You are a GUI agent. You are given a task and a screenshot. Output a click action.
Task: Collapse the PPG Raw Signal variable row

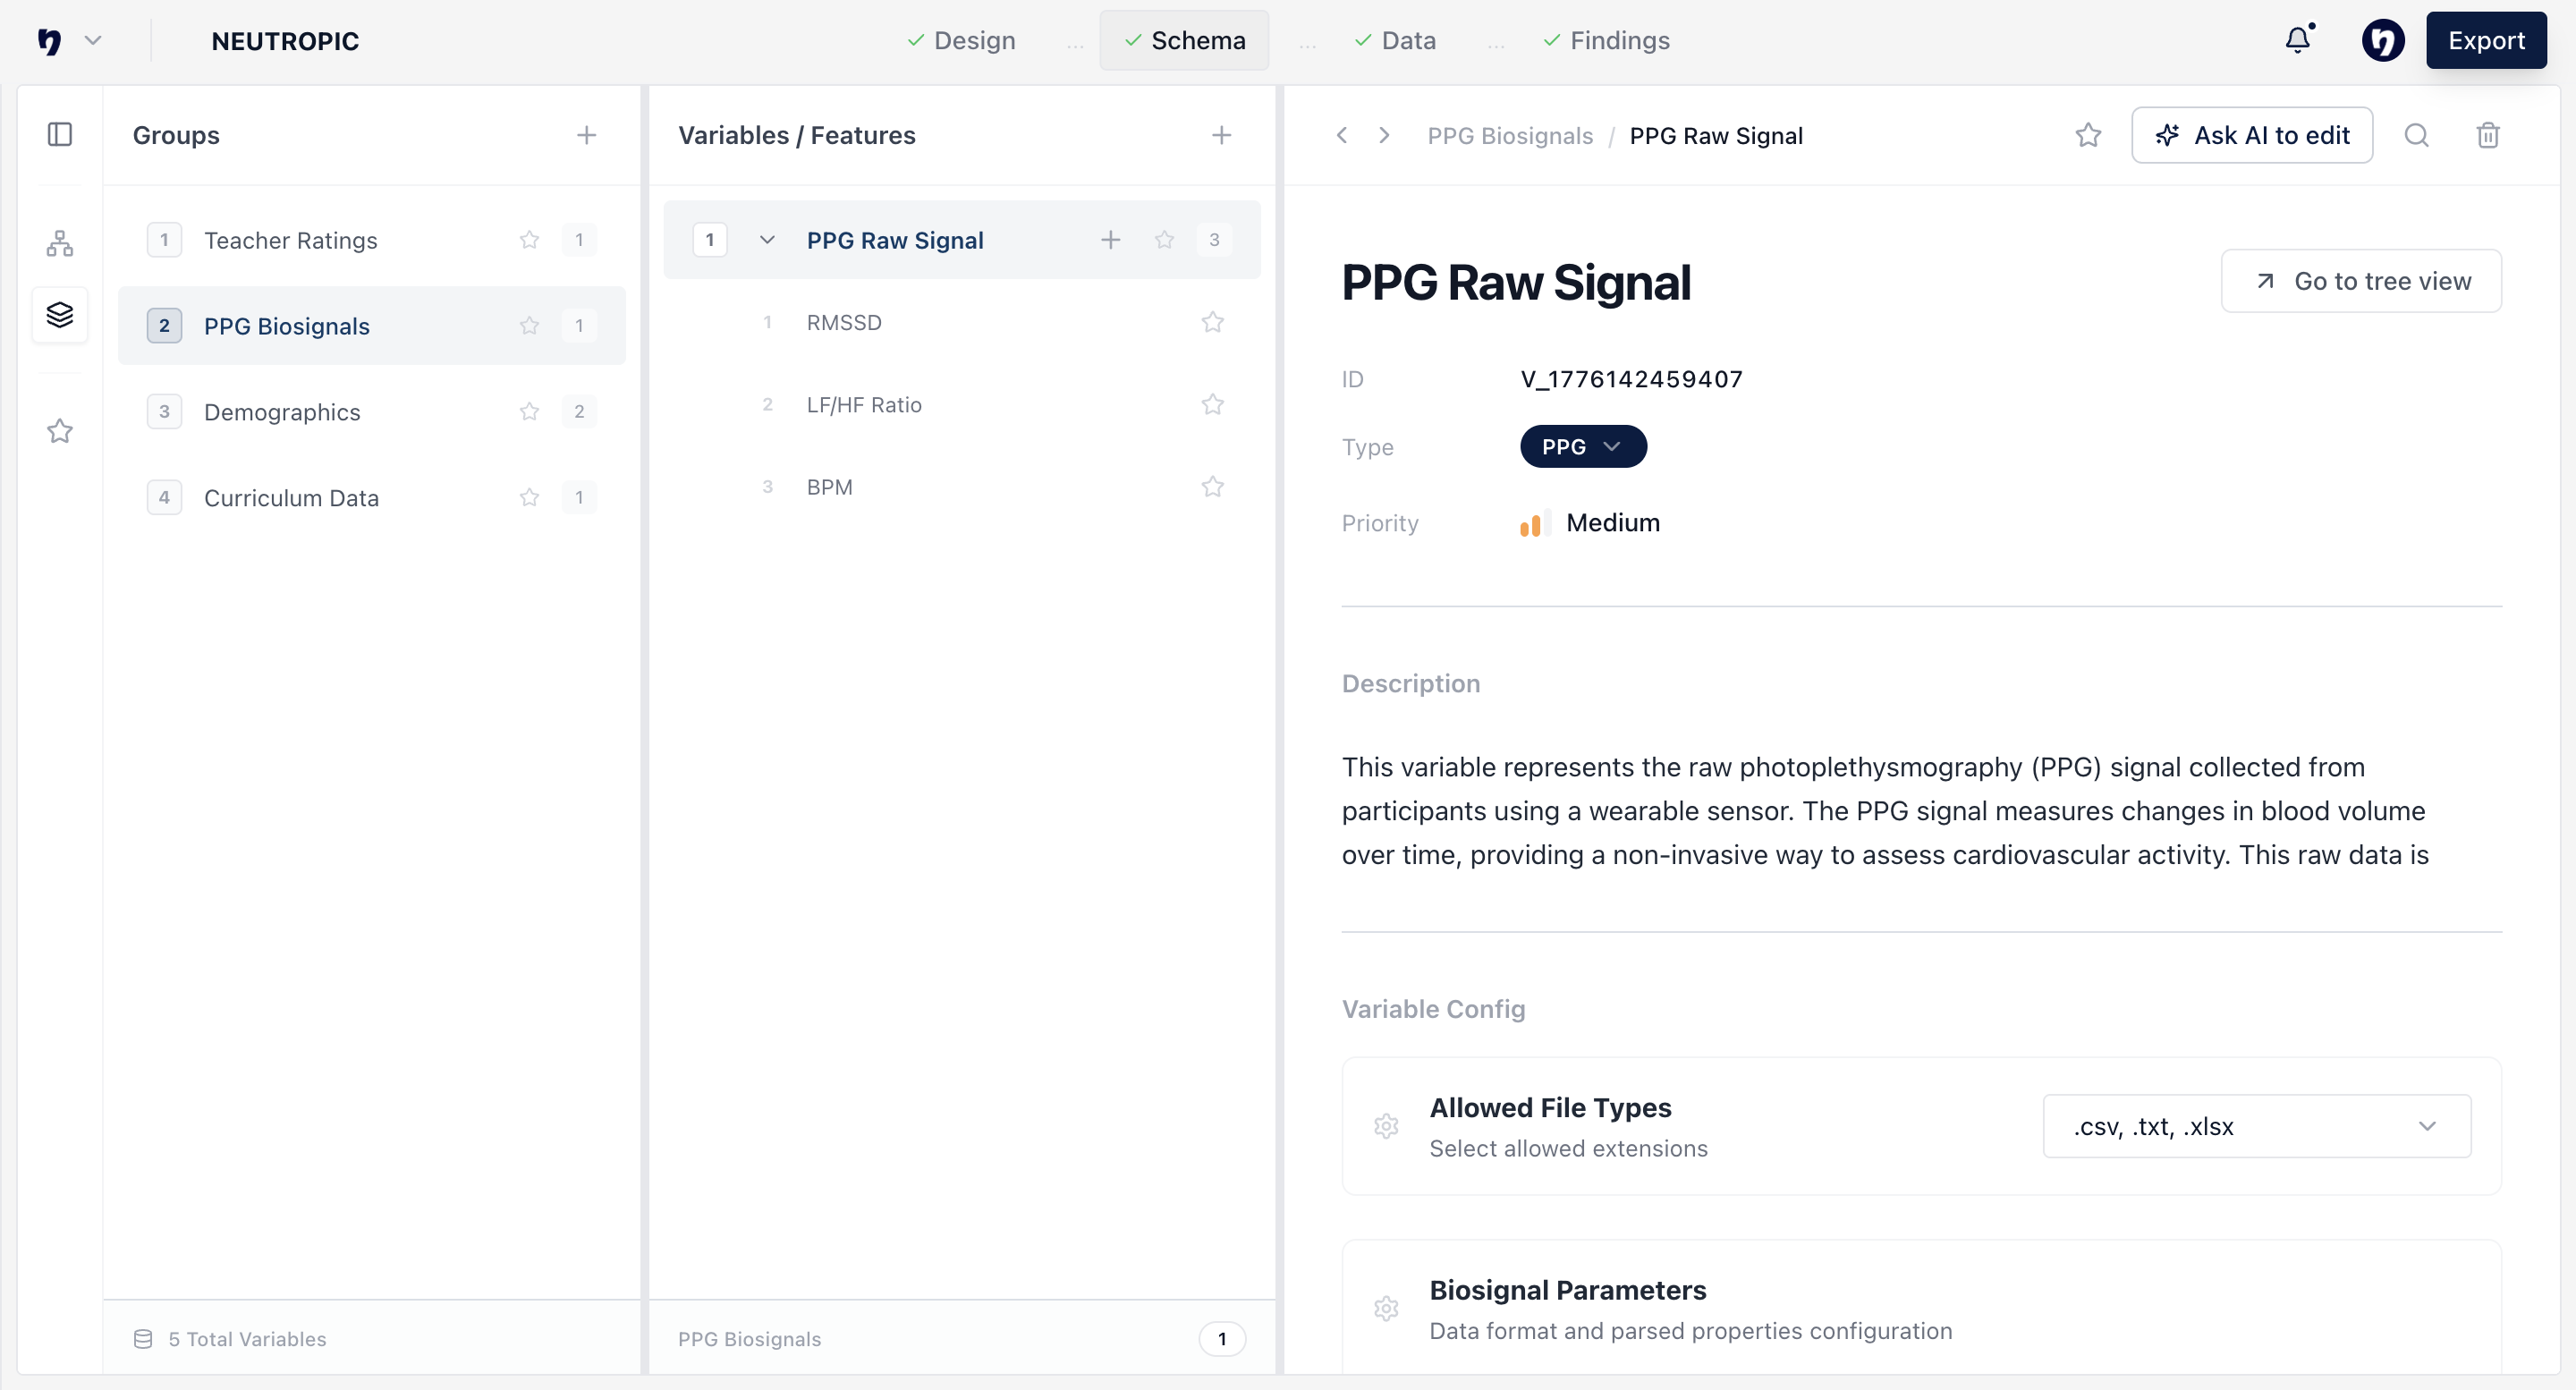pos(767,240)
